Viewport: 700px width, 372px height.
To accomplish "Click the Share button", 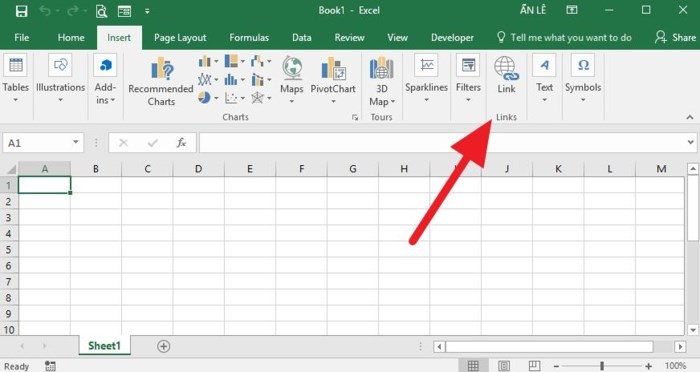I will click(x=675, y=38).
